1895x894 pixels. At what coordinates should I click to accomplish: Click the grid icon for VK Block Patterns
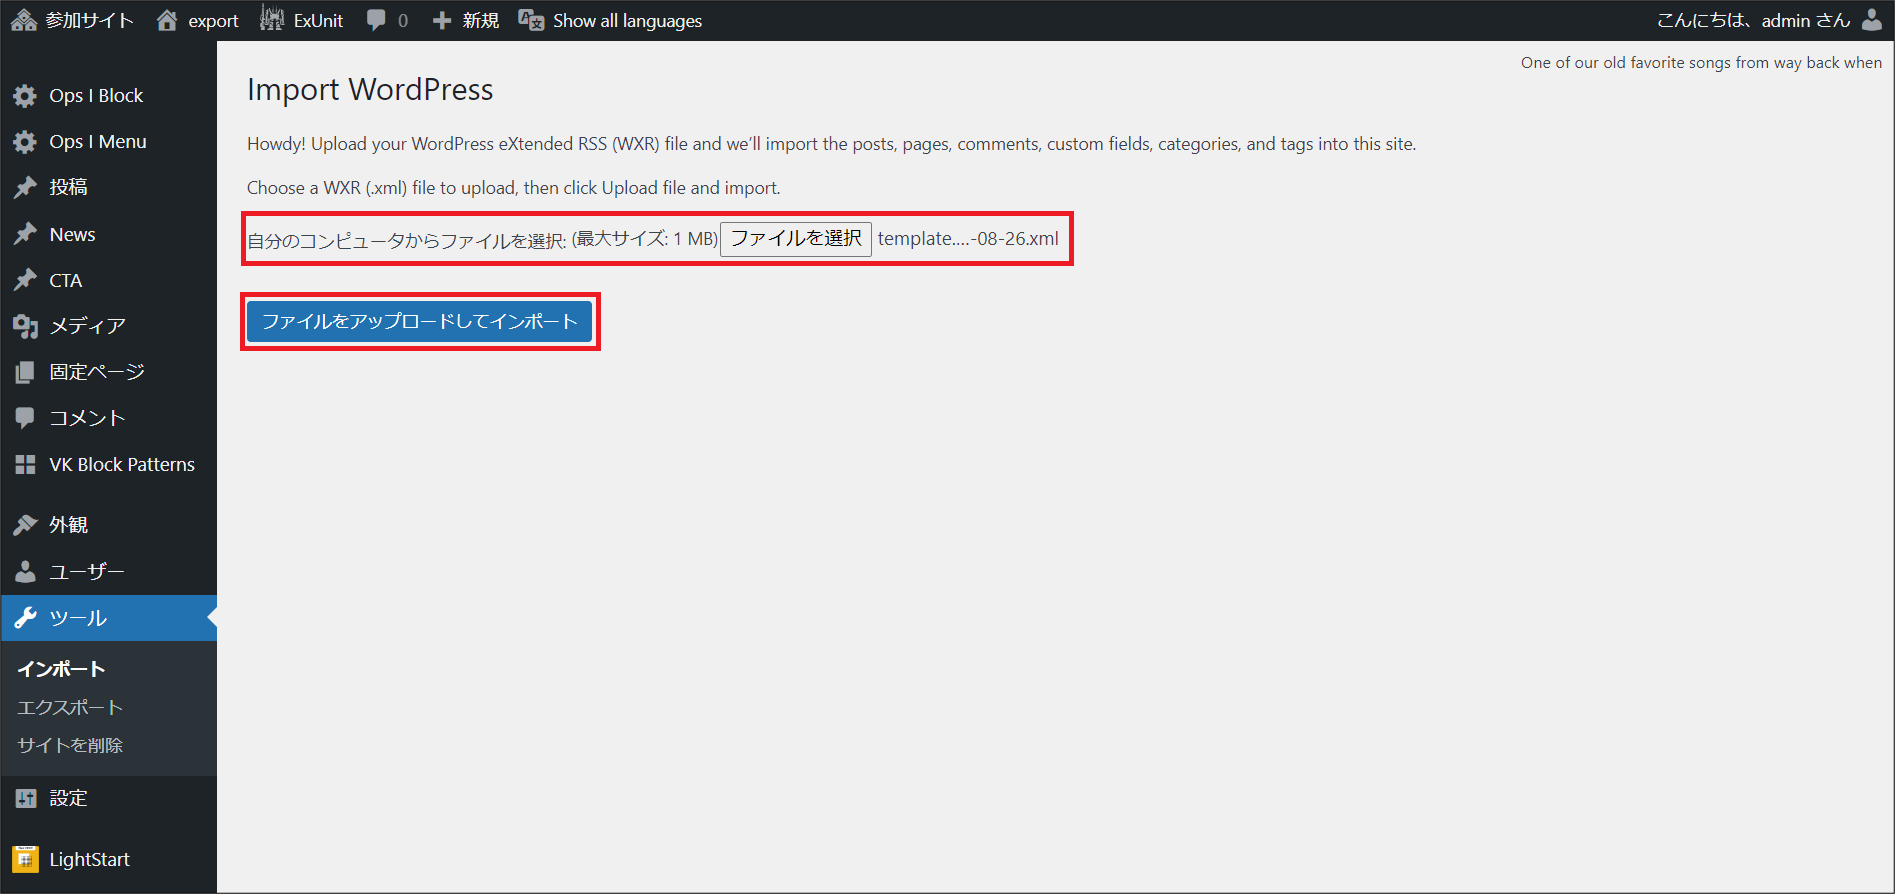25,464
